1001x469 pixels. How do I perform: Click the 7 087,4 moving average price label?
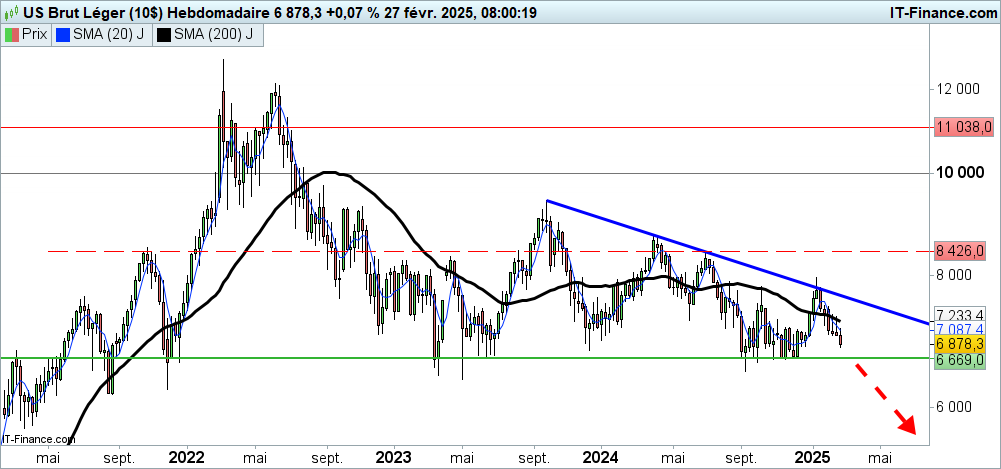[x=964, y=329]
